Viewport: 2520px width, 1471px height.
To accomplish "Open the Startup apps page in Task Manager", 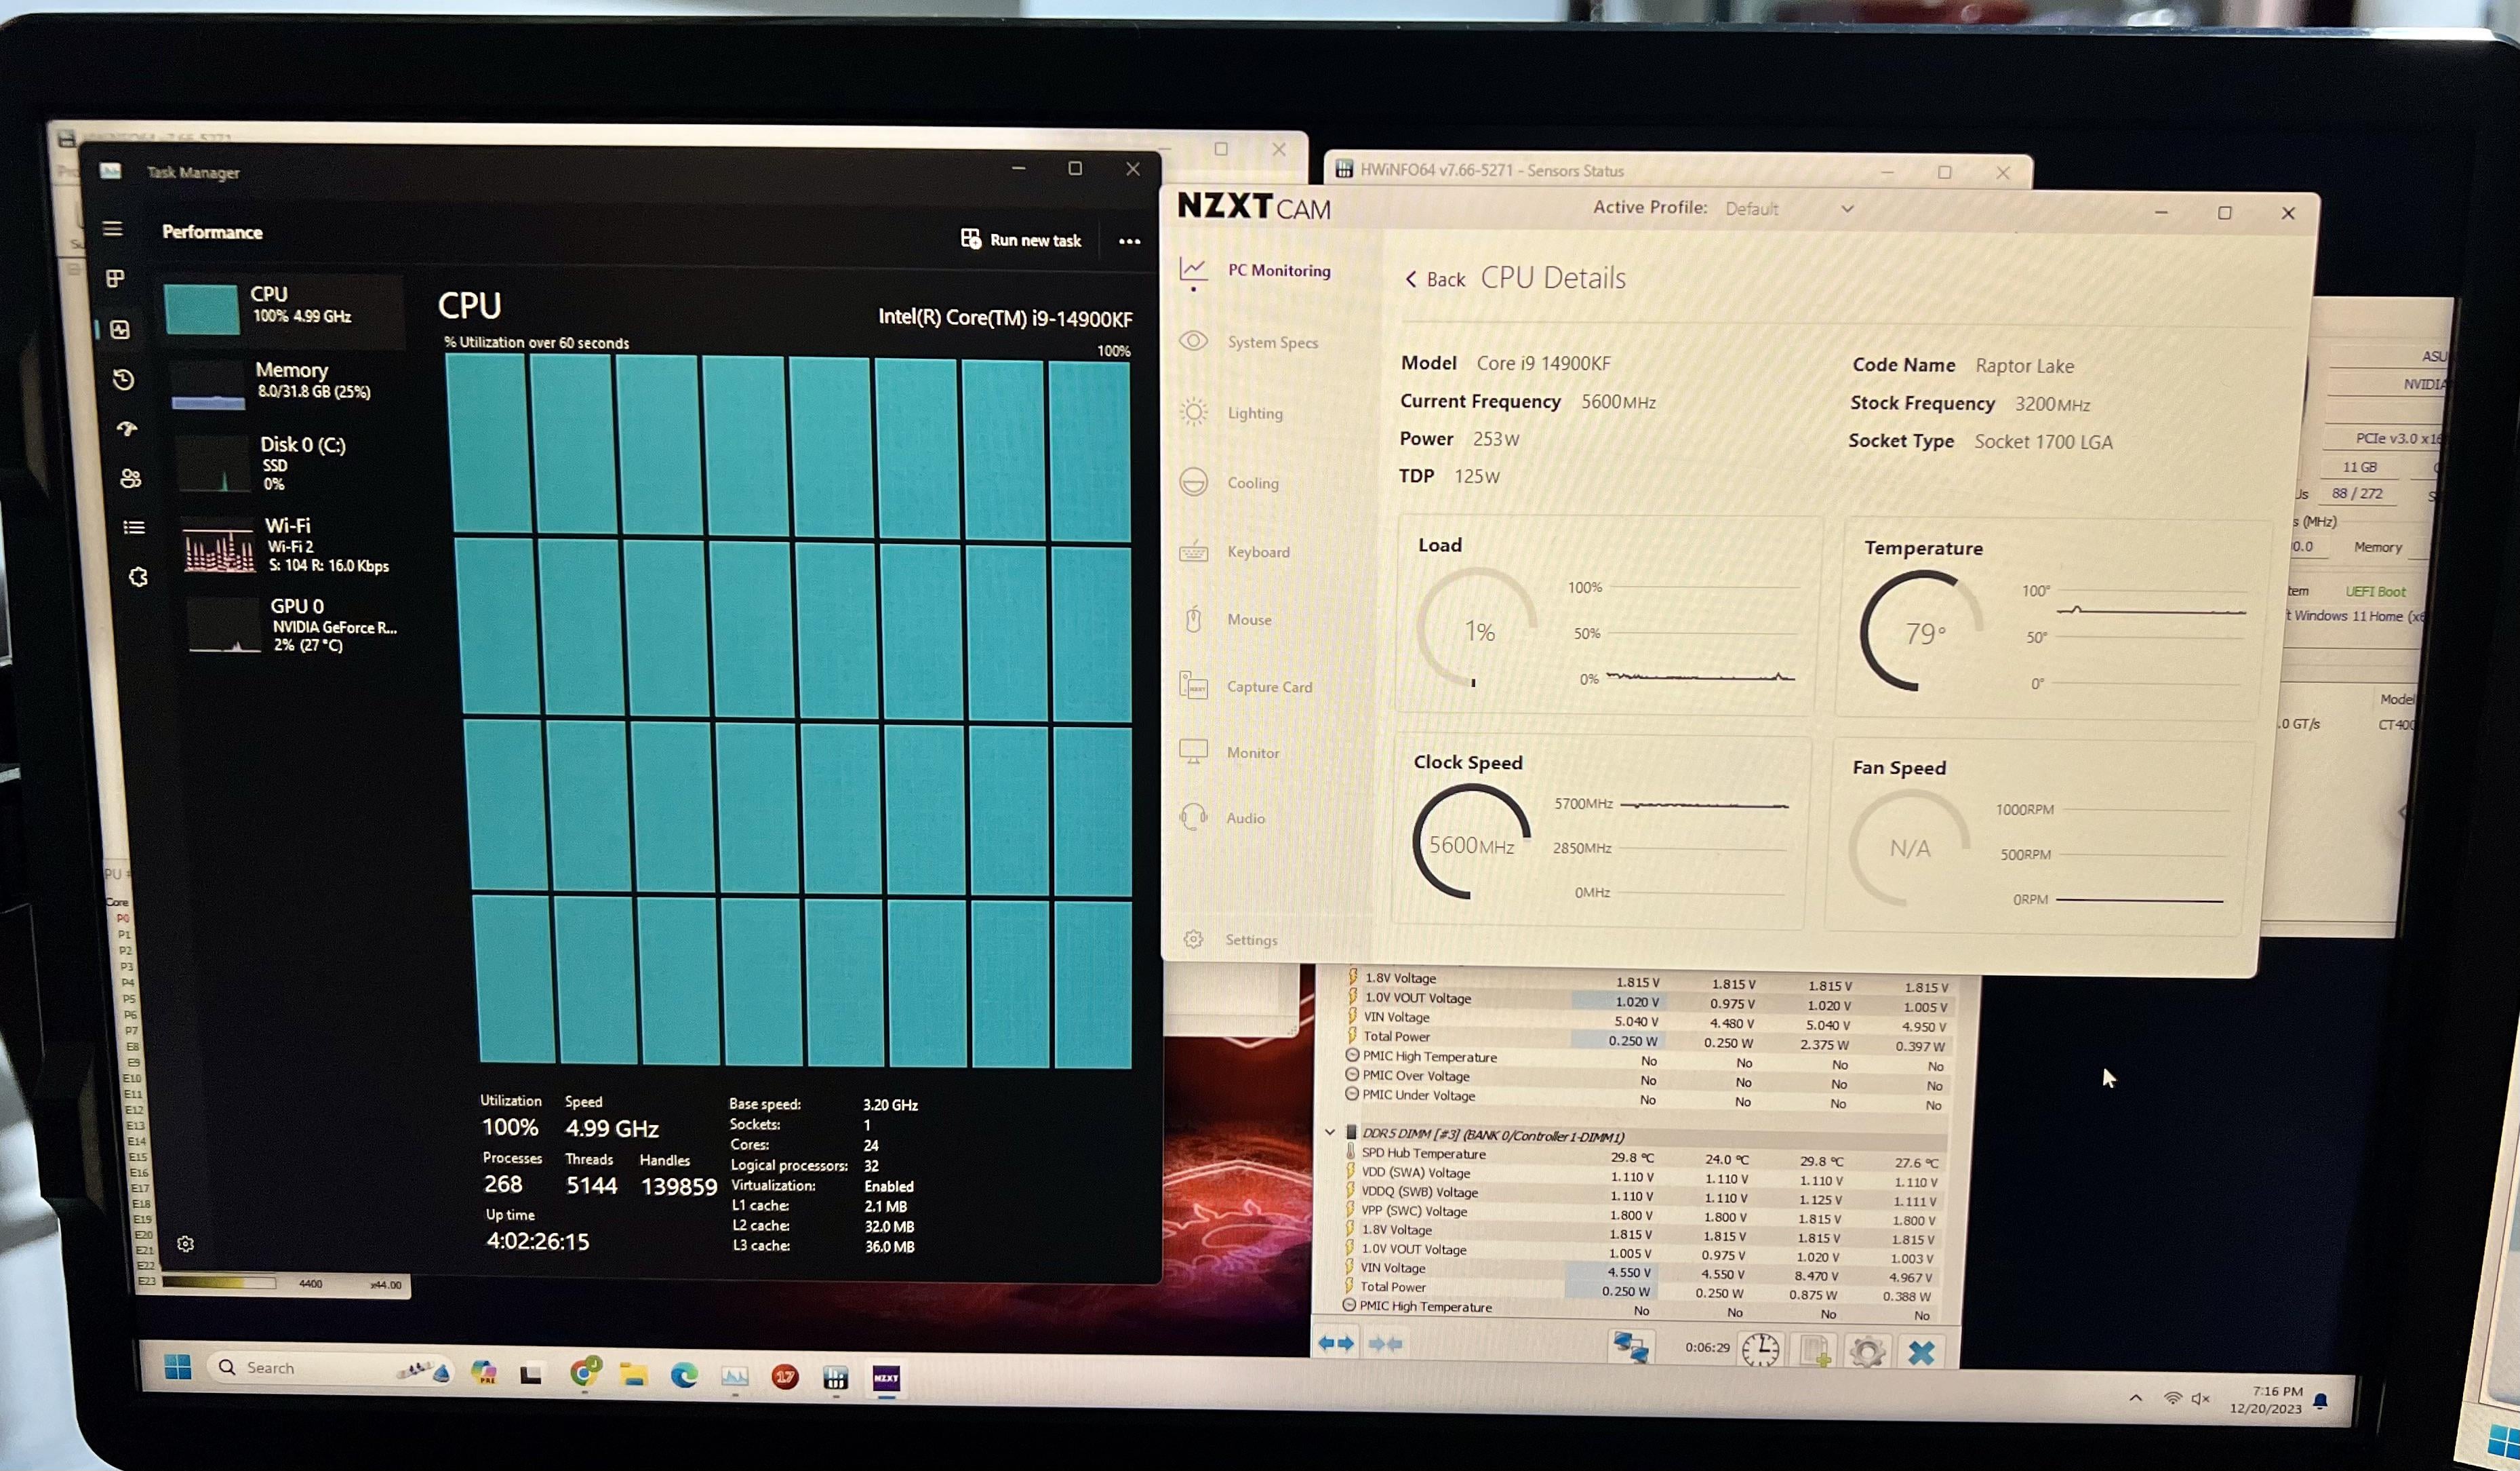I will [x=127, y=429].
